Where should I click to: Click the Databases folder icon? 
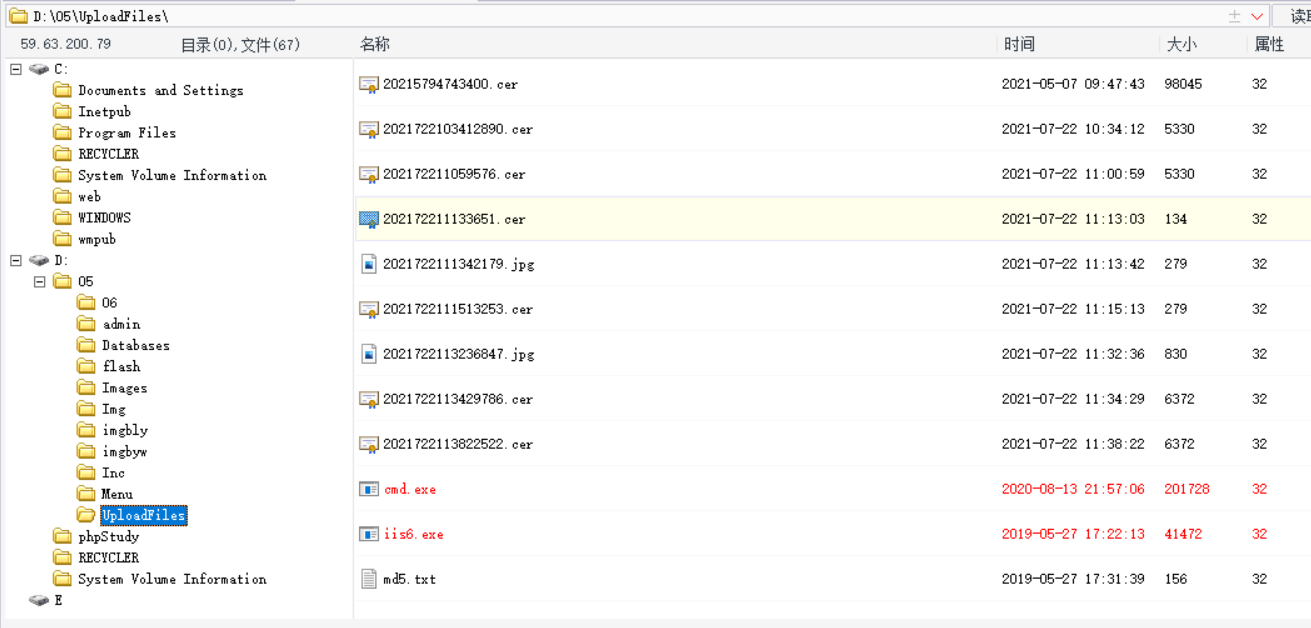(86, 345)
